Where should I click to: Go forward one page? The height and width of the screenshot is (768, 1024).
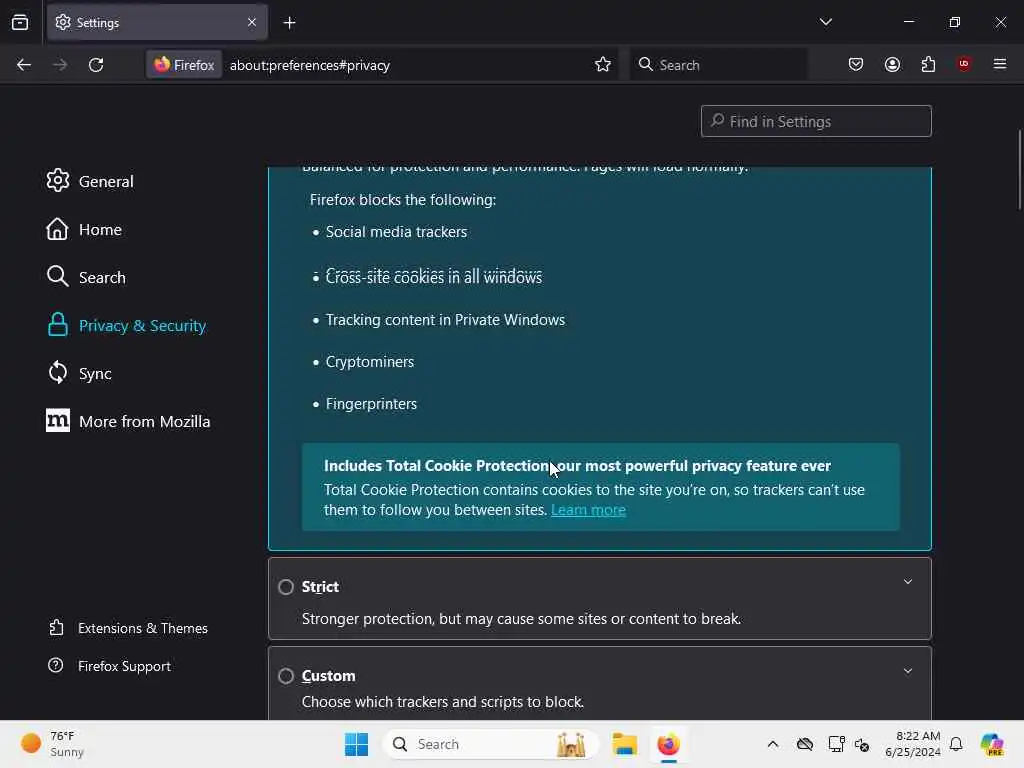point(60,65)
